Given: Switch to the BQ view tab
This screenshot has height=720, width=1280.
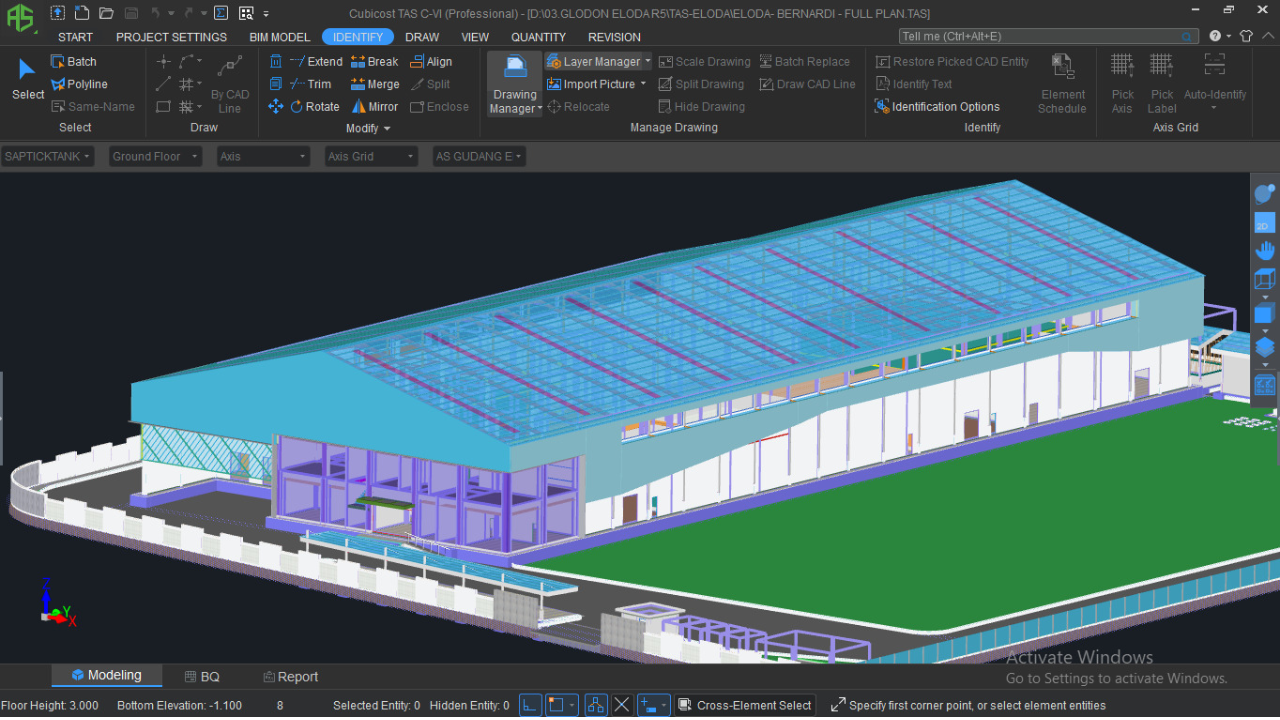Looking at the screenshot, I should pos(202,676).
